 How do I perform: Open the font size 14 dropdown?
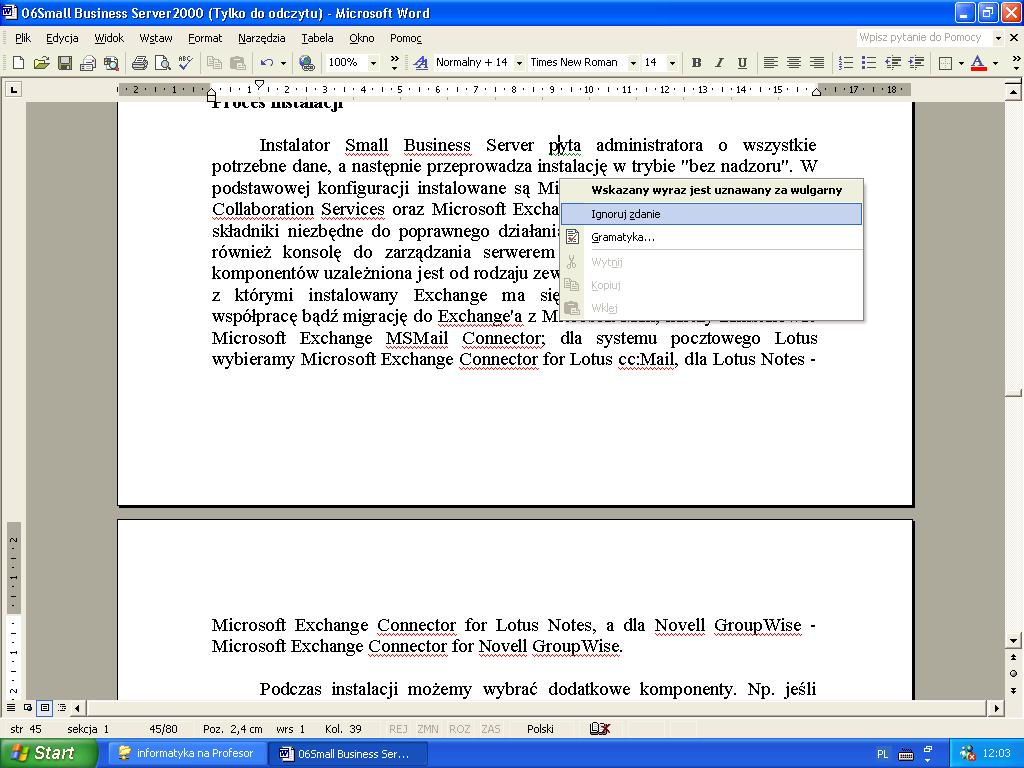[672, 63]
